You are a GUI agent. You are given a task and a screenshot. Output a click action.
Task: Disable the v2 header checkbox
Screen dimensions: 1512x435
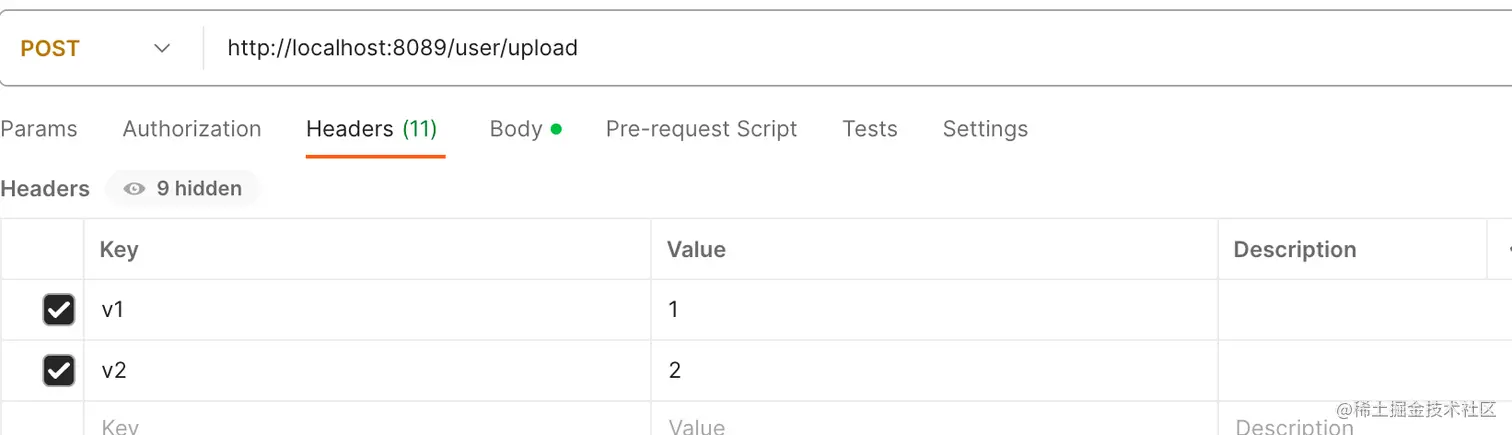59,371
